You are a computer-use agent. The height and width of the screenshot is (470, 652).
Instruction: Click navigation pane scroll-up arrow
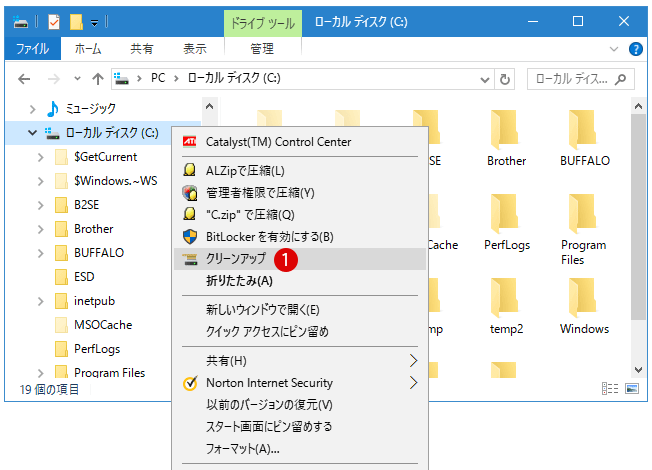click(x=209, y=106)
